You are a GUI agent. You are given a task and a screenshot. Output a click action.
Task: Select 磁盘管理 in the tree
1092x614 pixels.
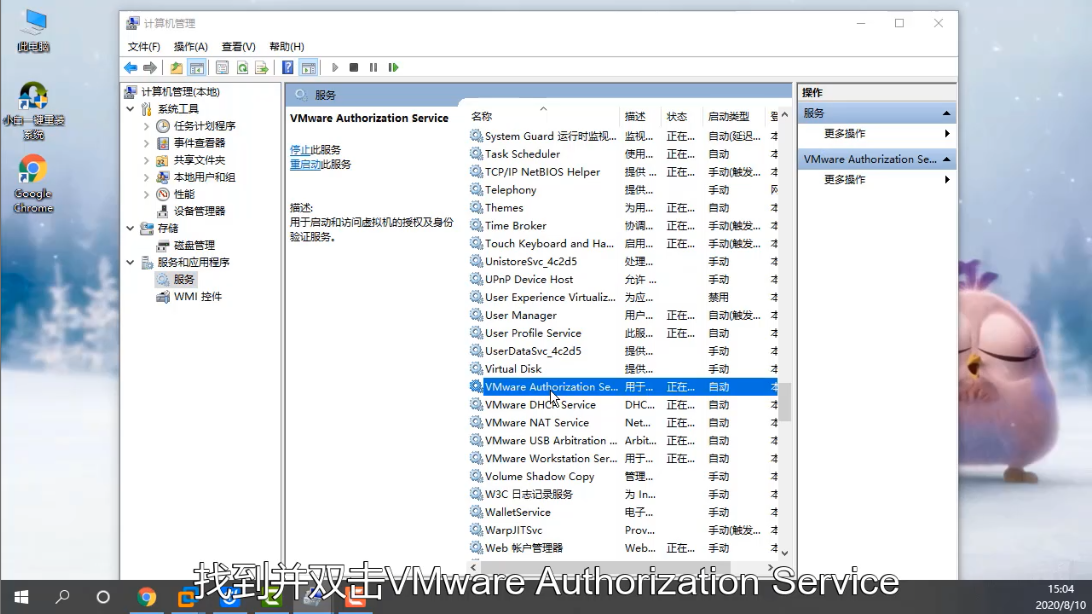(x=194, y=245)
